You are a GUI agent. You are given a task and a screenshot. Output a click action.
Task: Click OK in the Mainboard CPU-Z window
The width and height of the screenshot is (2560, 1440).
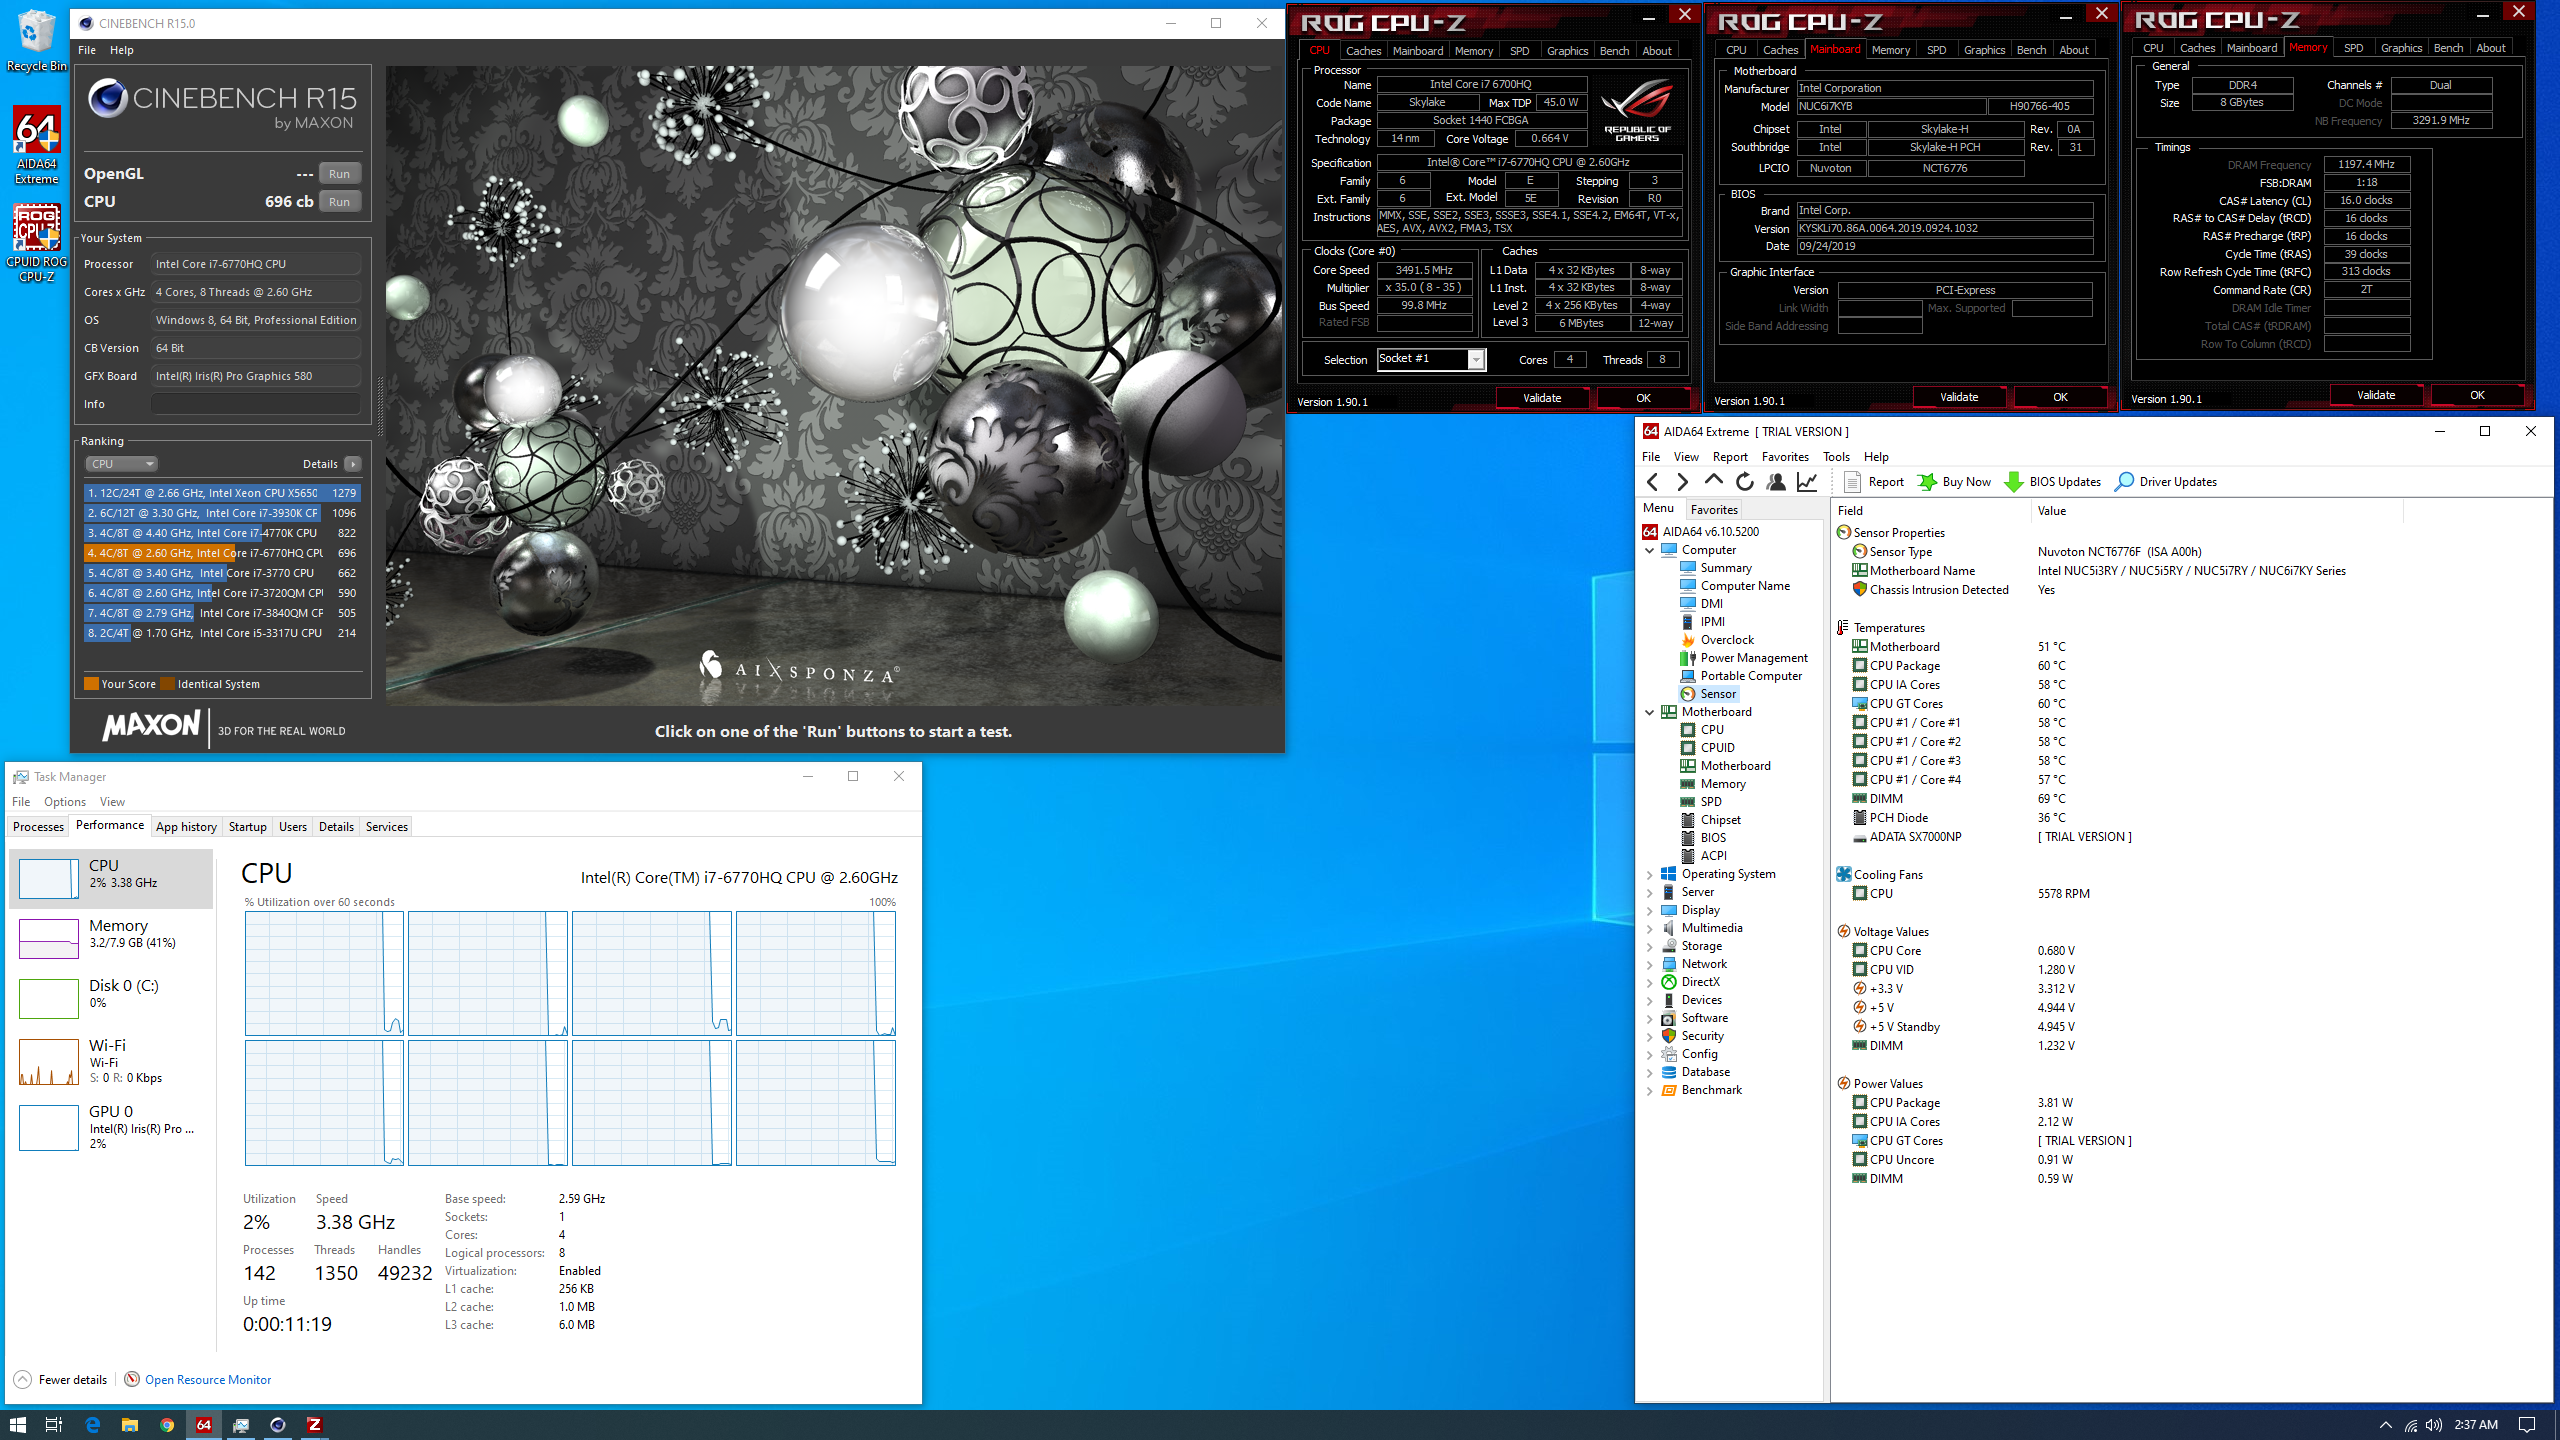2060,397
